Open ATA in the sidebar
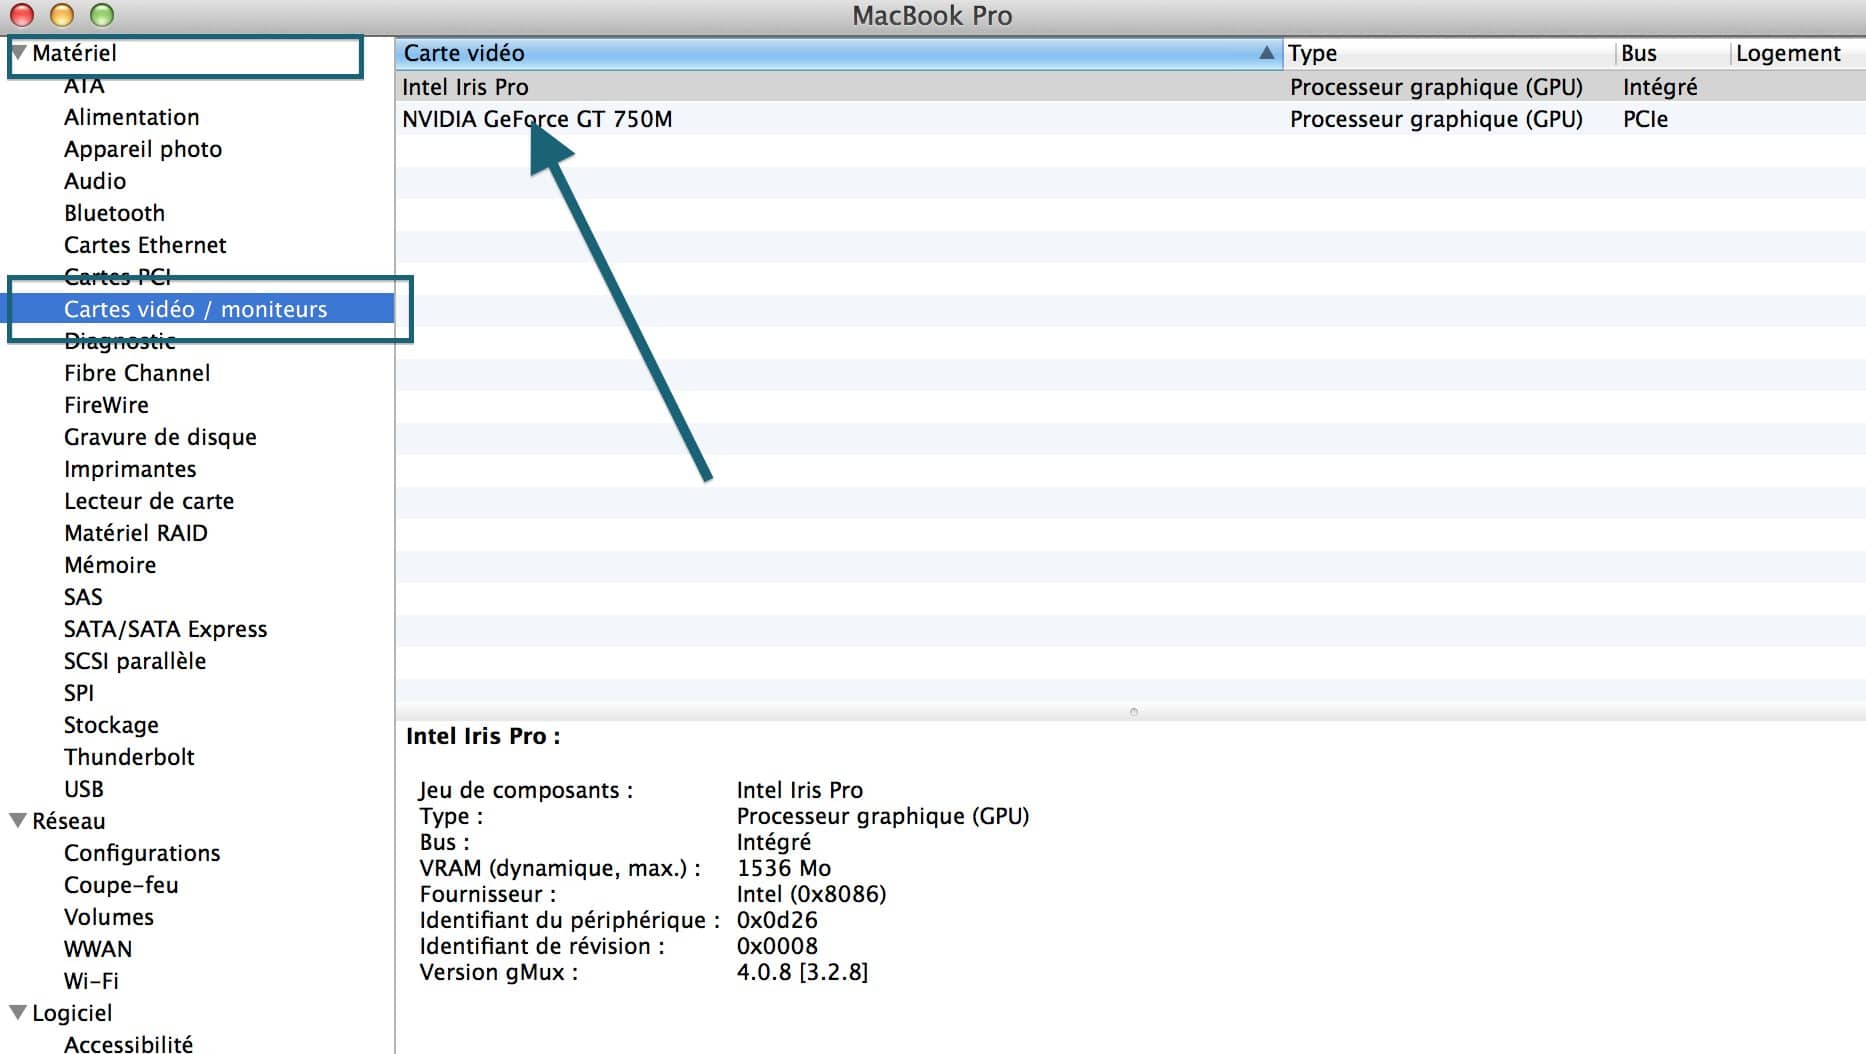The width and height of the screenshot is (1866, 1054). pyautogui.click(x=84, y=85)
